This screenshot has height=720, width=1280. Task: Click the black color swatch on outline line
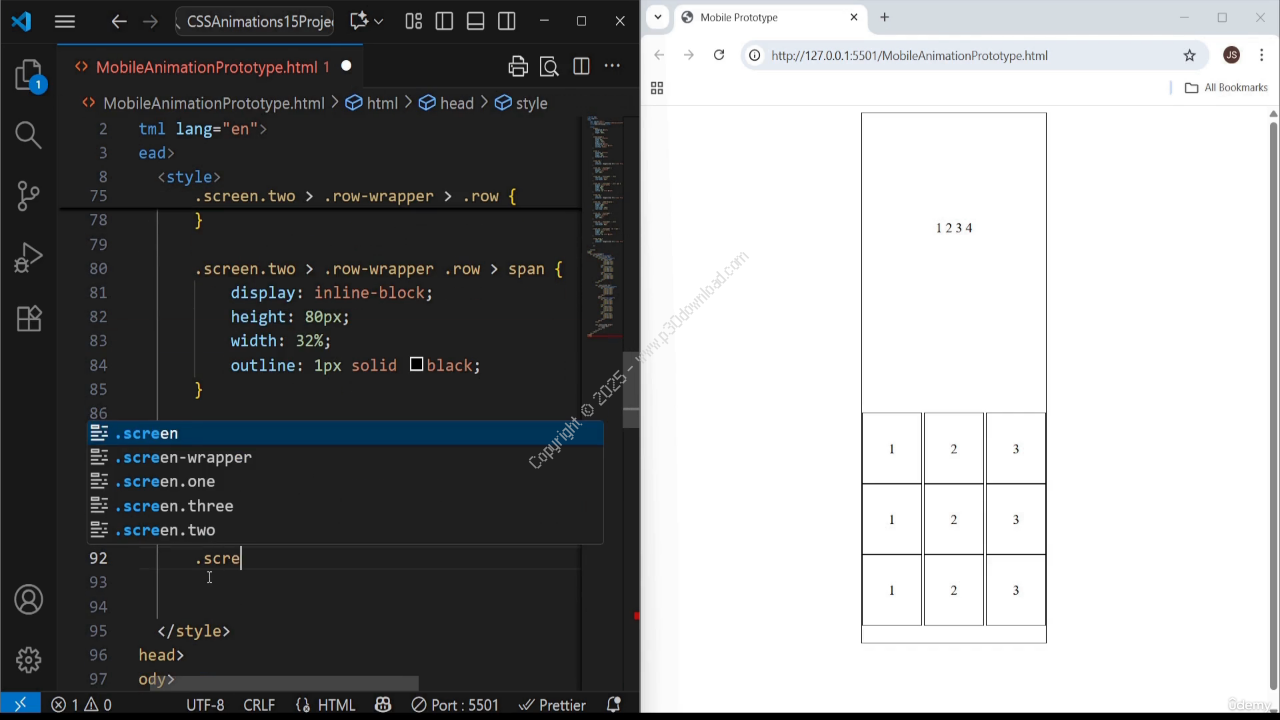tap(416, 365)
